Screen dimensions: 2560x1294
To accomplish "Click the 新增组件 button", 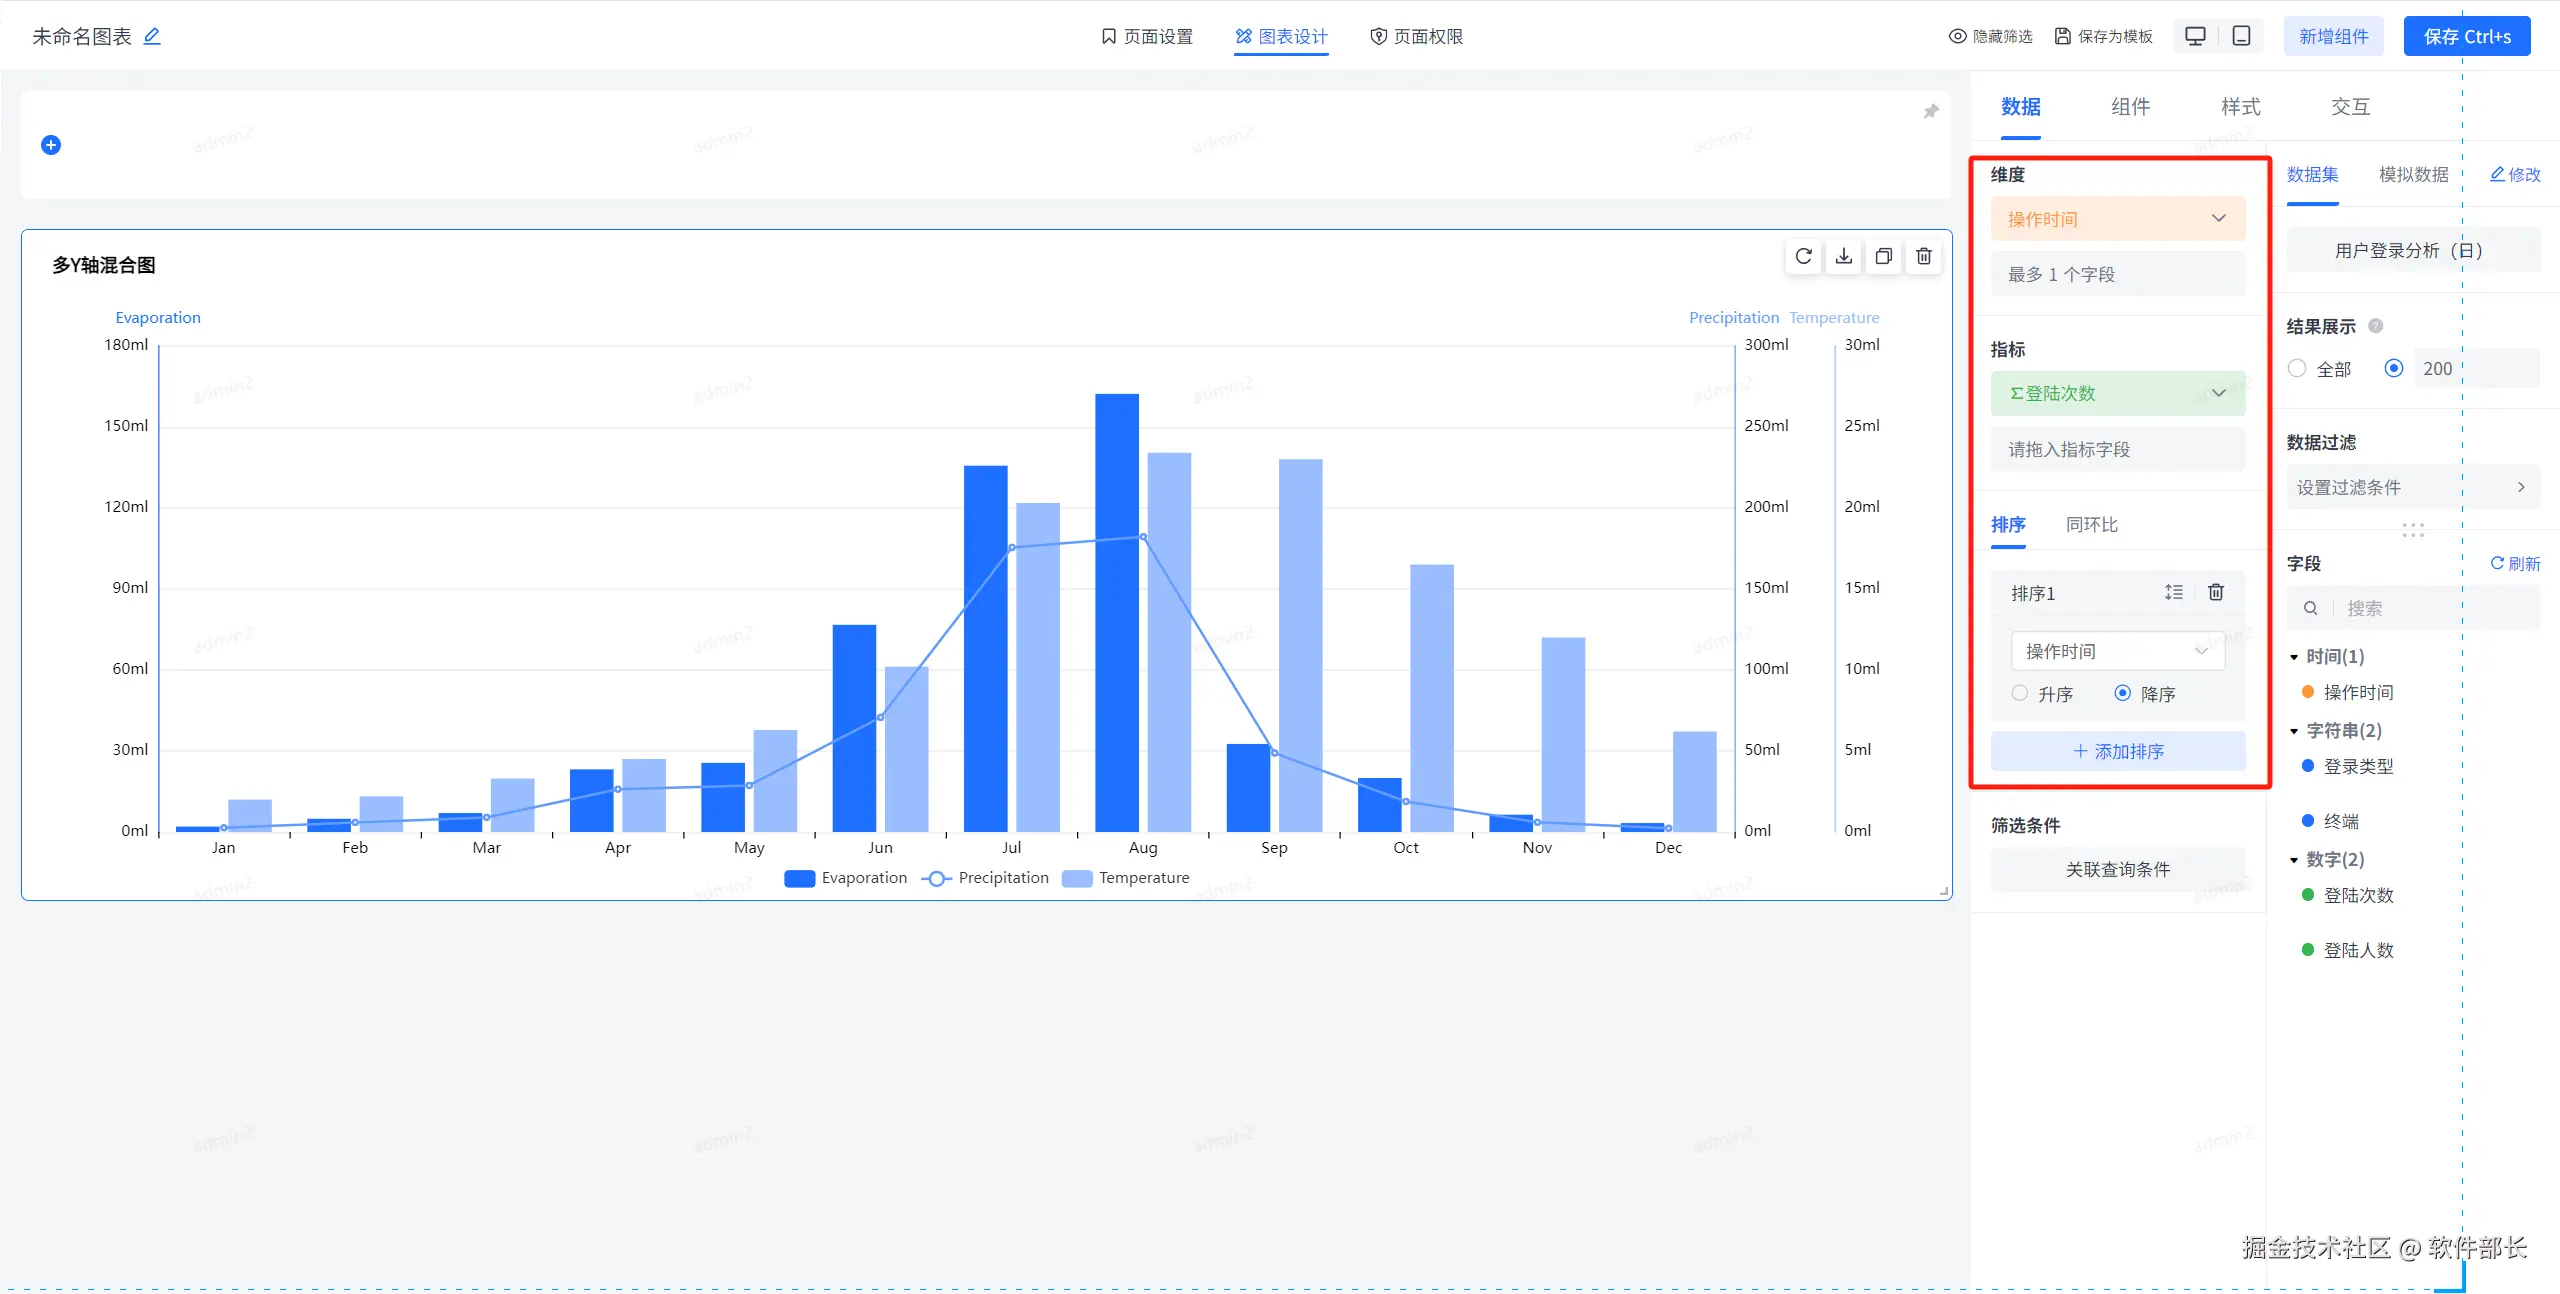I will click(x=2333, y=36).
